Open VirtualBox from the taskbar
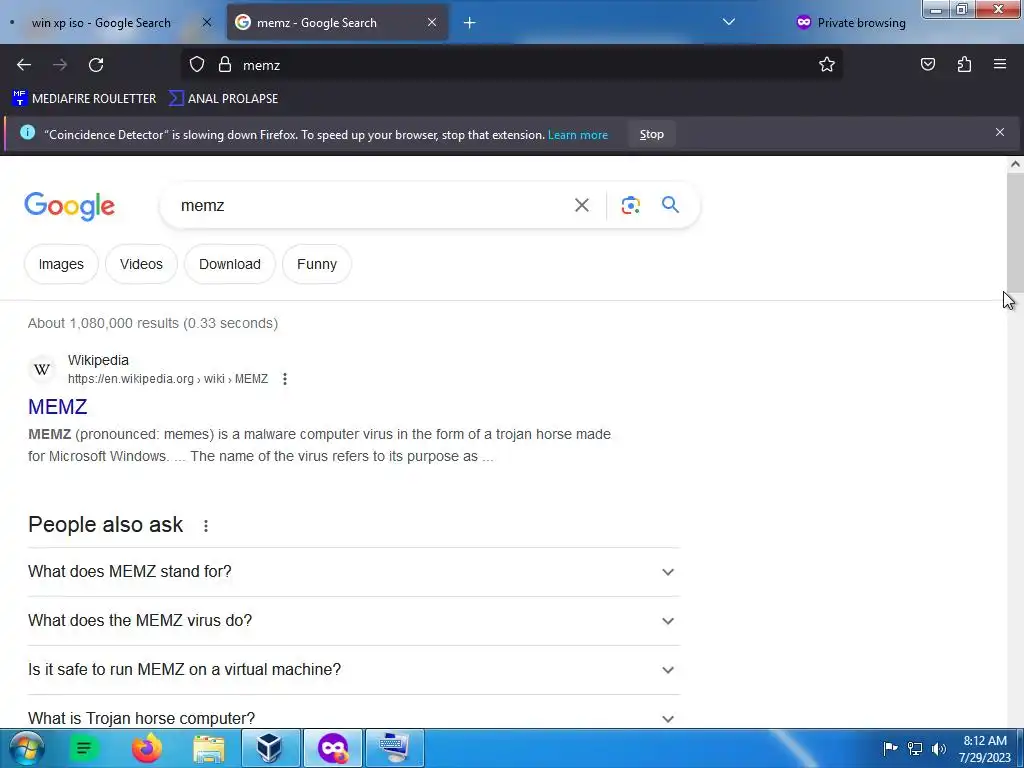This screenshot has height=768, width=1024. [270, 748]
